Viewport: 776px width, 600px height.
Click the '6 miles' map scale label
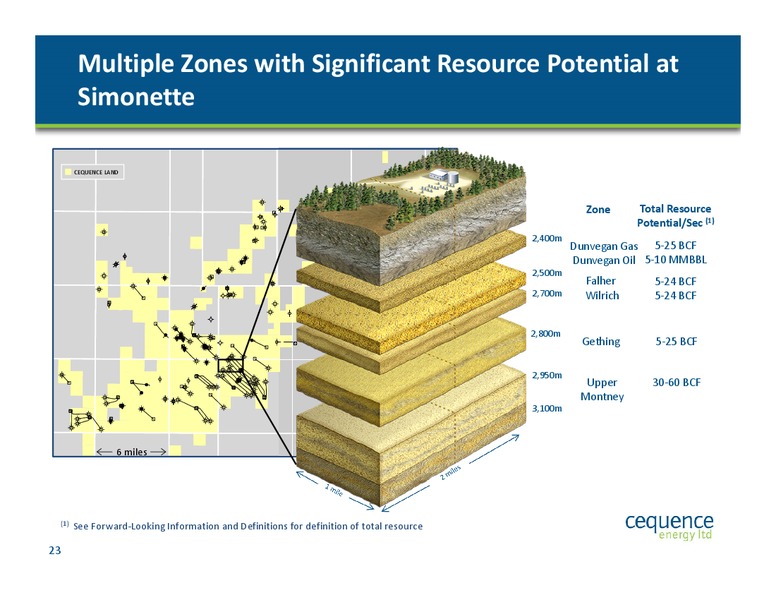132,451
